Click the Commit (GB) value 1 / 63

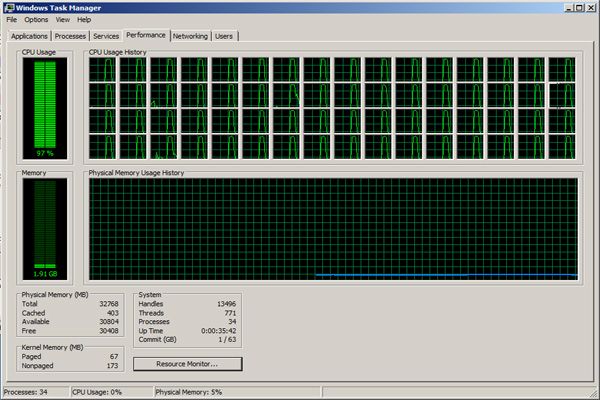[x=227, y=340]
